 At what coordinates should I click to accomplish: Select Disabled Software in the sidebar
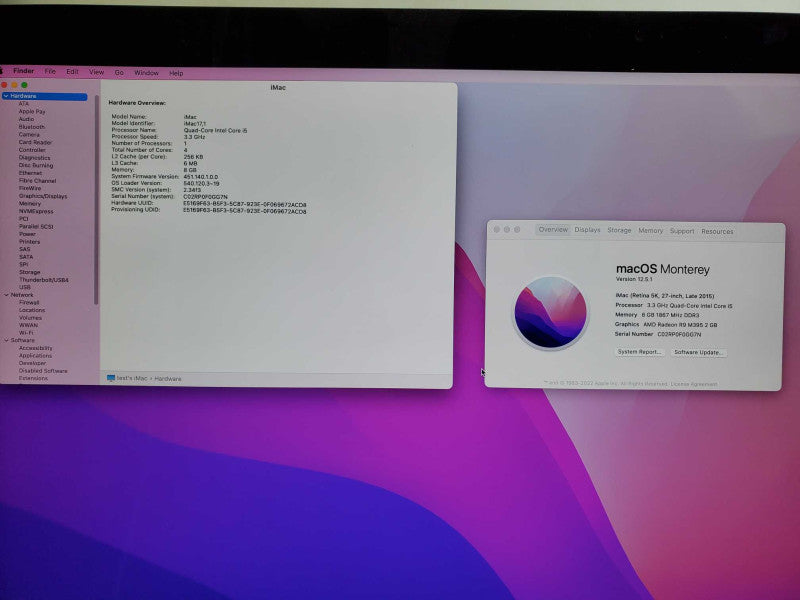[43, 371]
